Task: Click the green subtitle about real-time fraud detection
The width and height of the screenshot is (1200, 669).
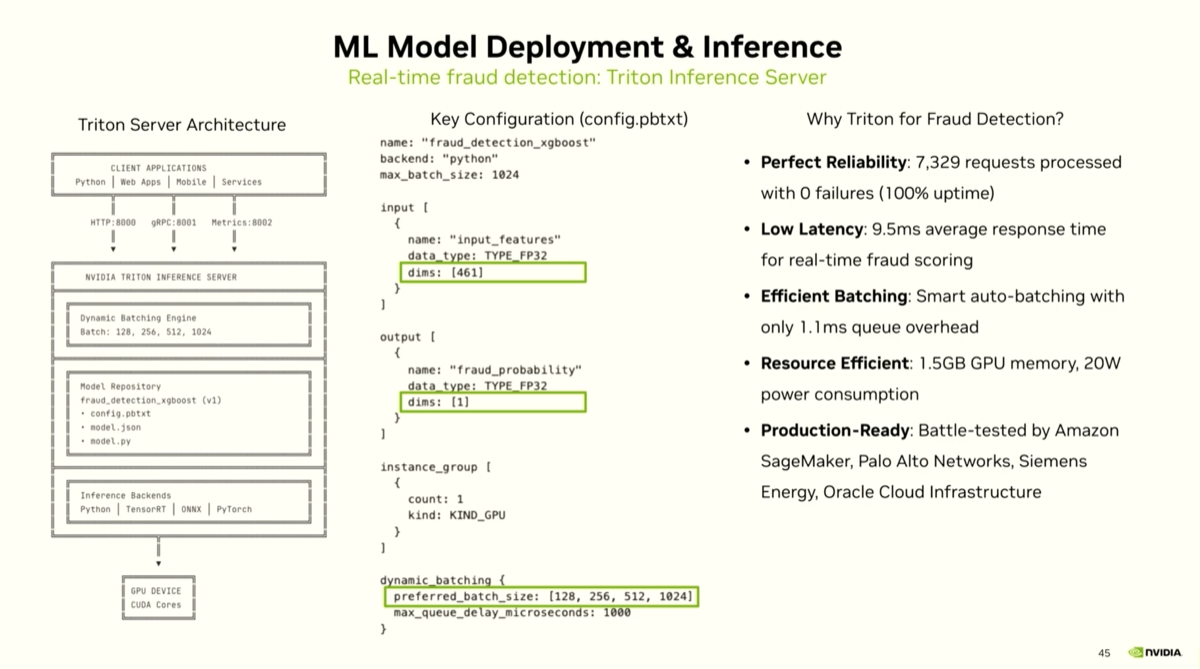Action: (587, 78)
